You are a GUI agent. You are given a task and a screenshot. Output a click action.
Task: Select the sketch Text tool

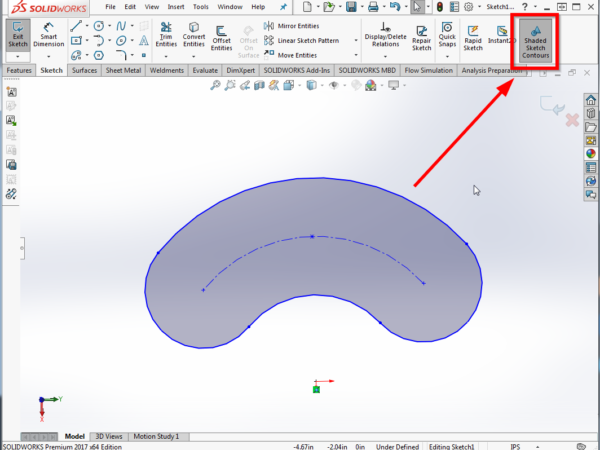click(144, 41)
